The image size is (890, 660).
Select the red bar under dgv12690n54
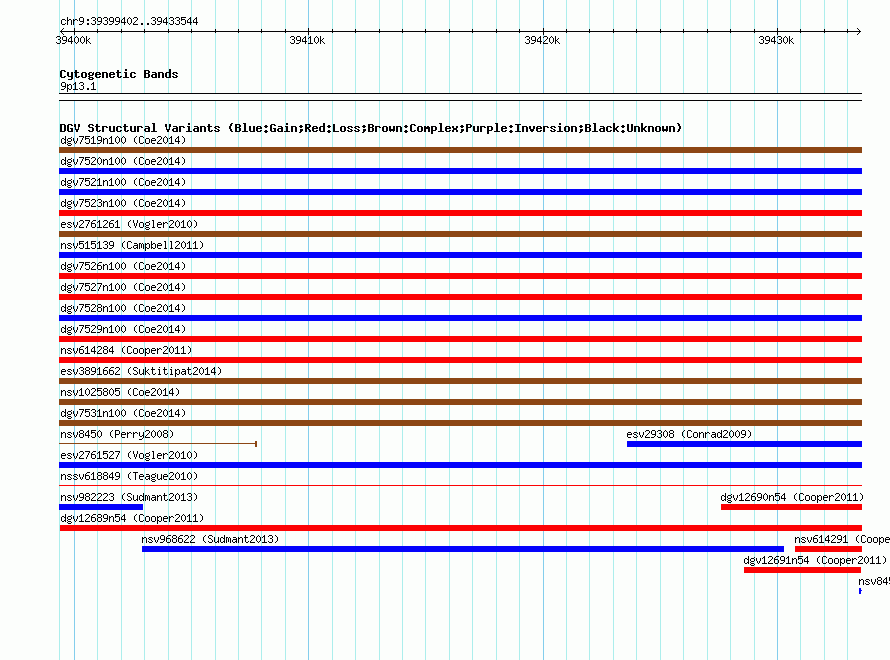point(791,507)
